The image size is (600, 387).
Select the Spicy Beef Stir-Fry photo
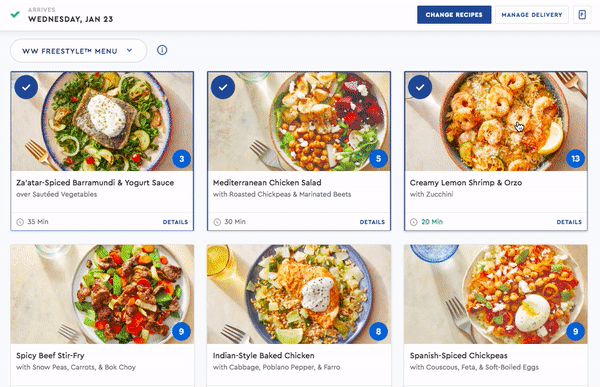click(x=102, y=294)
